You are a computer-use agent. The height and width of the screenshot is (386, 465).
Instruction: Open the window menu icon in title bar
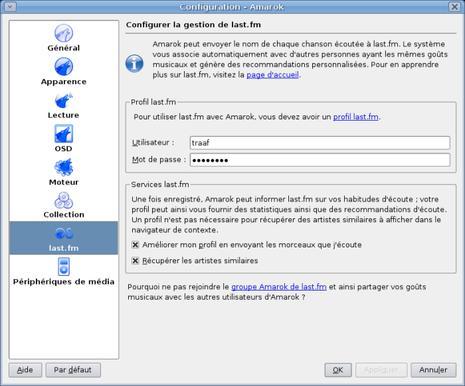[10, 6]
